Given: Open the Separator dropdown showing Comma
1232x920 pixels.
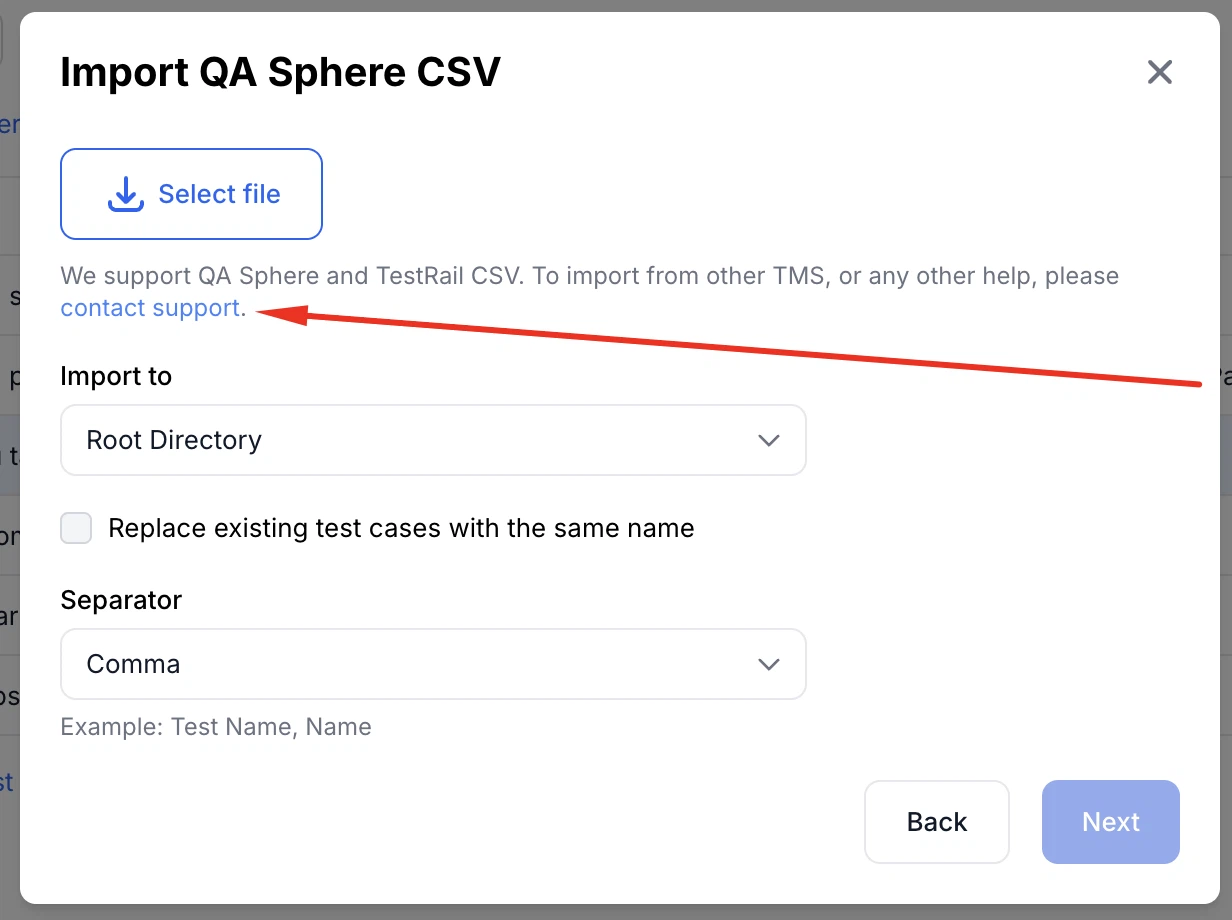Looking at the screenshot, I should click(433, 664).
